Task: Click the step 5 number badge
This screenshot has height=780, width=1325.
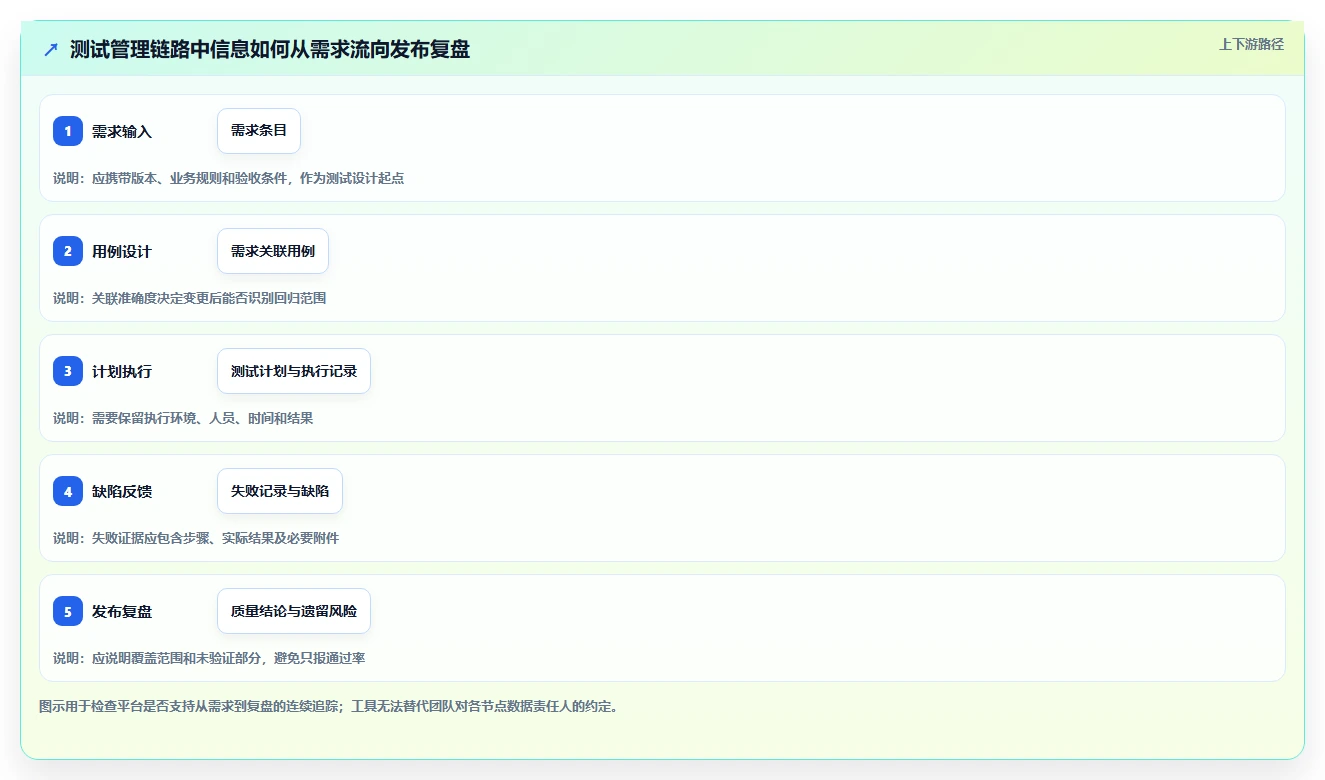Action: [68, 611]
